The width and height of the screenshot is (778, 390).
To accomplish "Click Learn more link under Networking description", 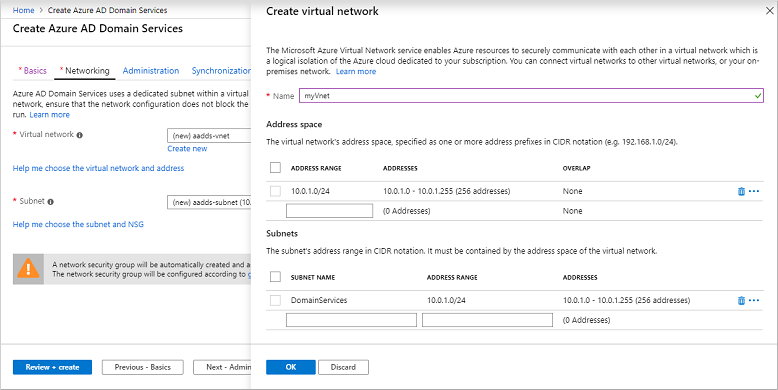I will pos(50,115).
